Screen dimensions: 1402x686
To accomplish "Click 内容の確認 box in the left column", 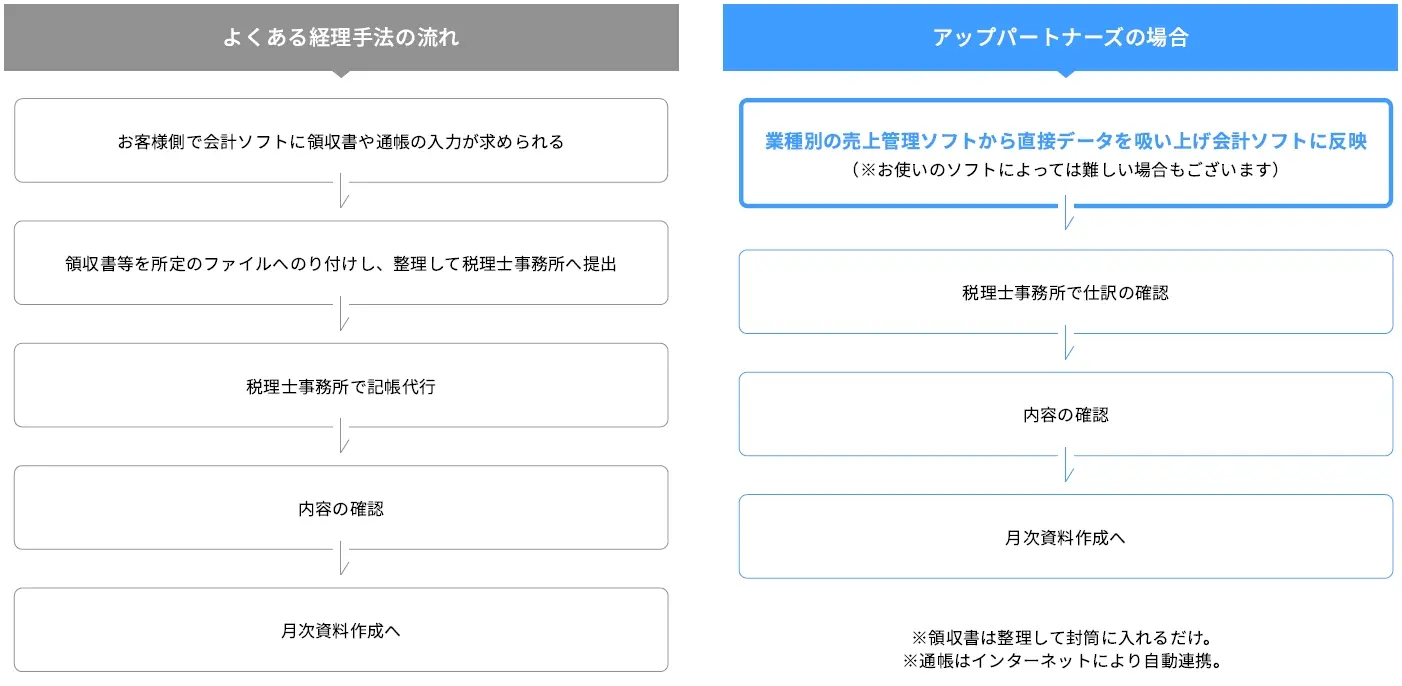I will [341, 508].
